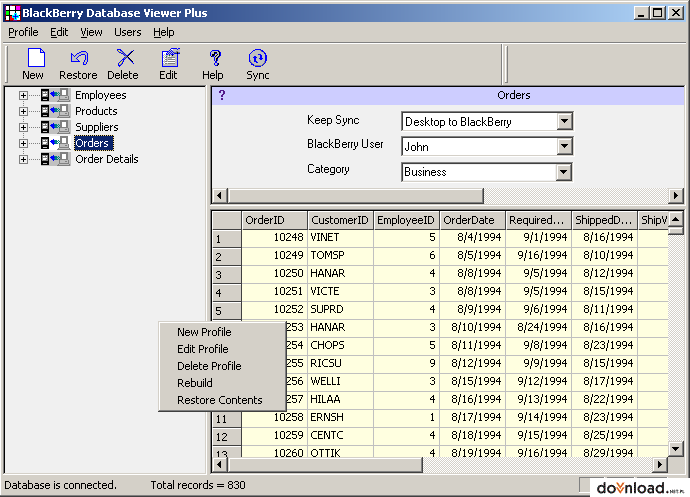Click the data grid's horizontal scrollbar thumb

click(325, 464)
